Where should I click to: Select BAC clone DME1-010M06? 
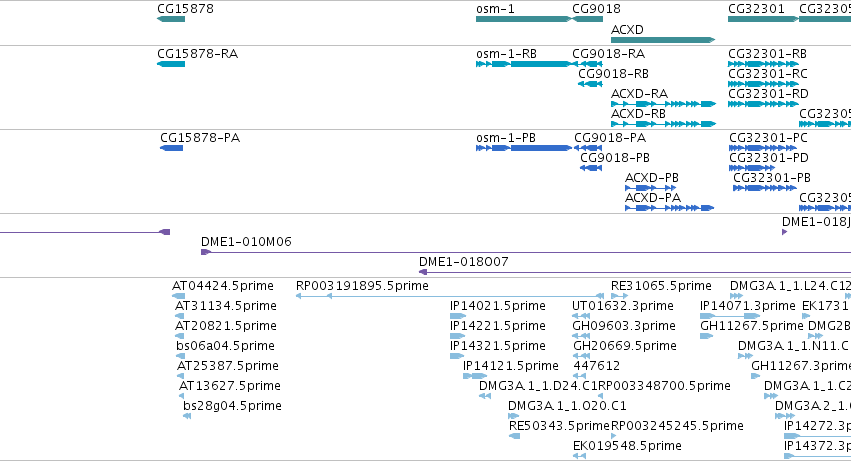tap(525, 252)
